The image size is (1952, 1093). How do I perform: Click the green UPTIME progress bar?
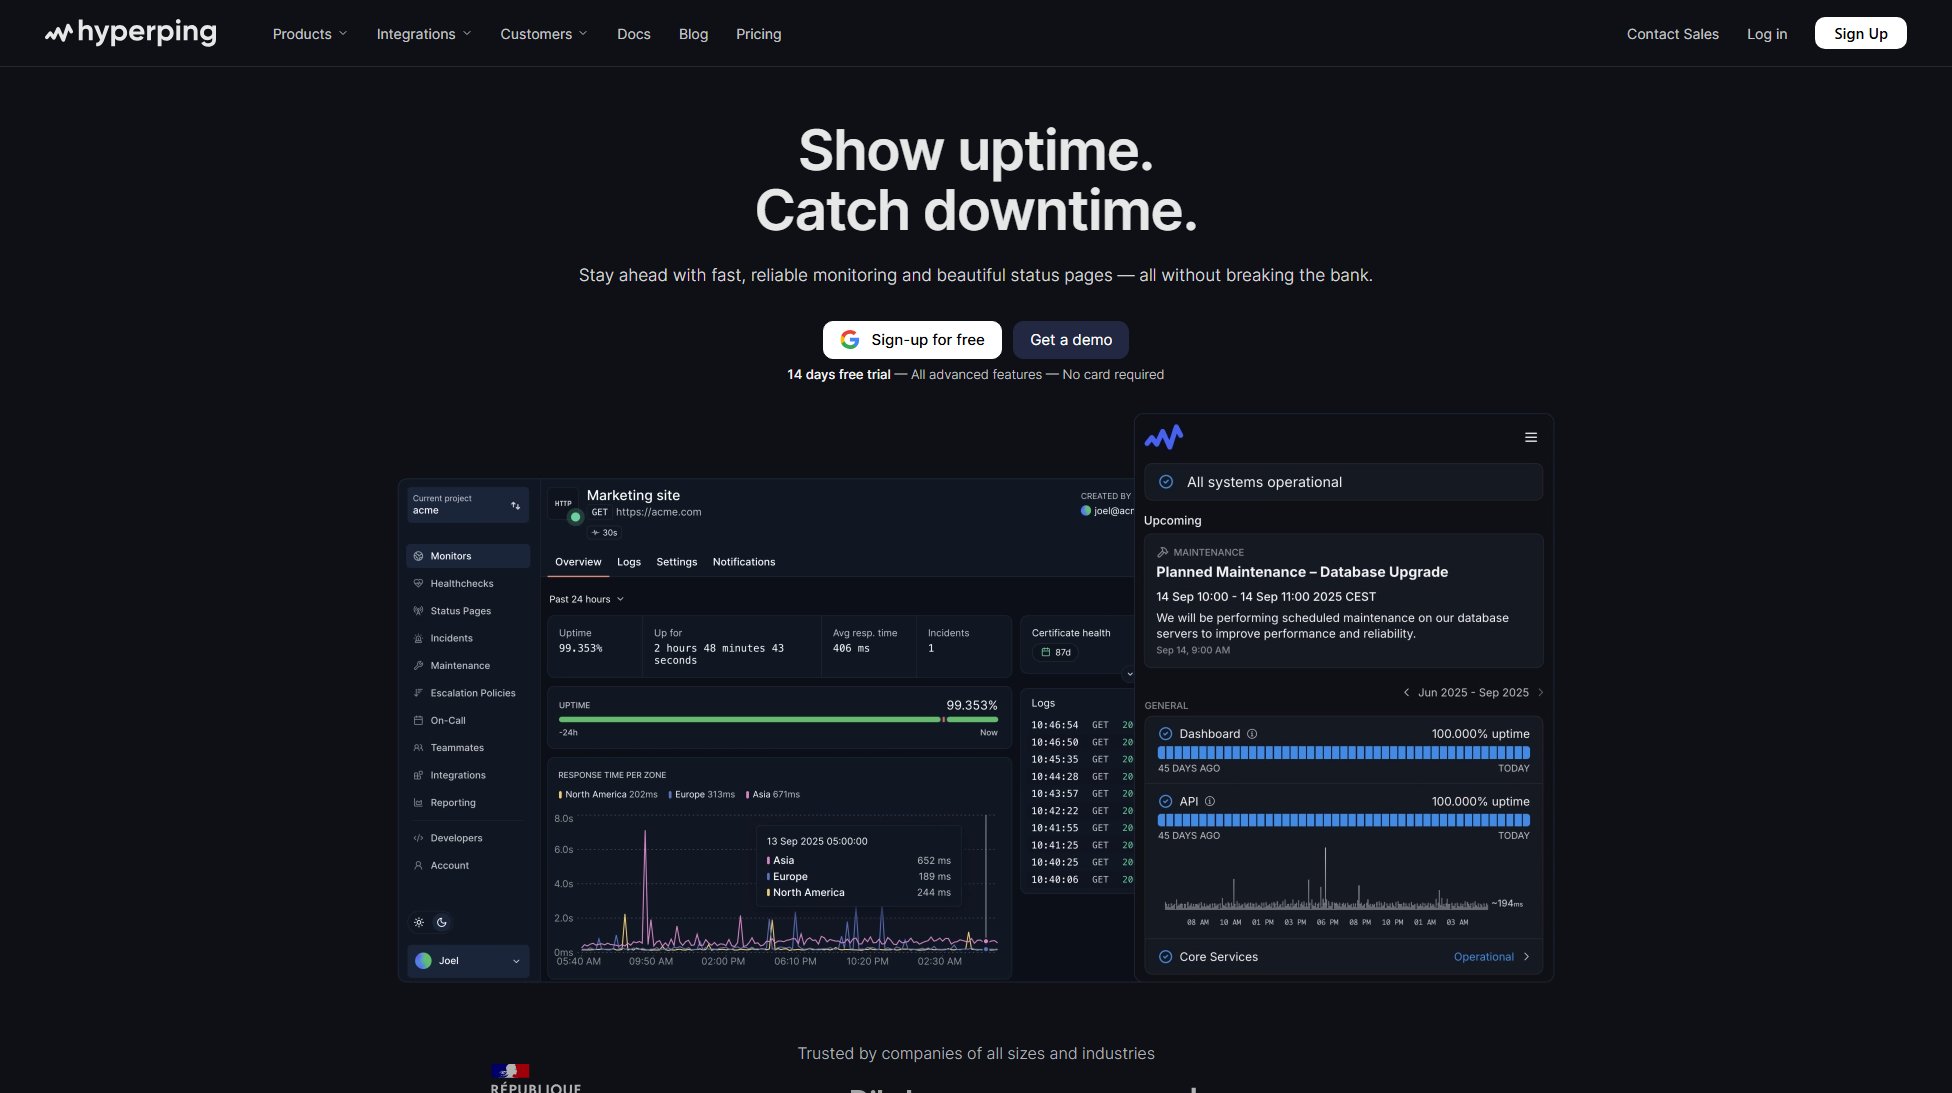(778, 719)
